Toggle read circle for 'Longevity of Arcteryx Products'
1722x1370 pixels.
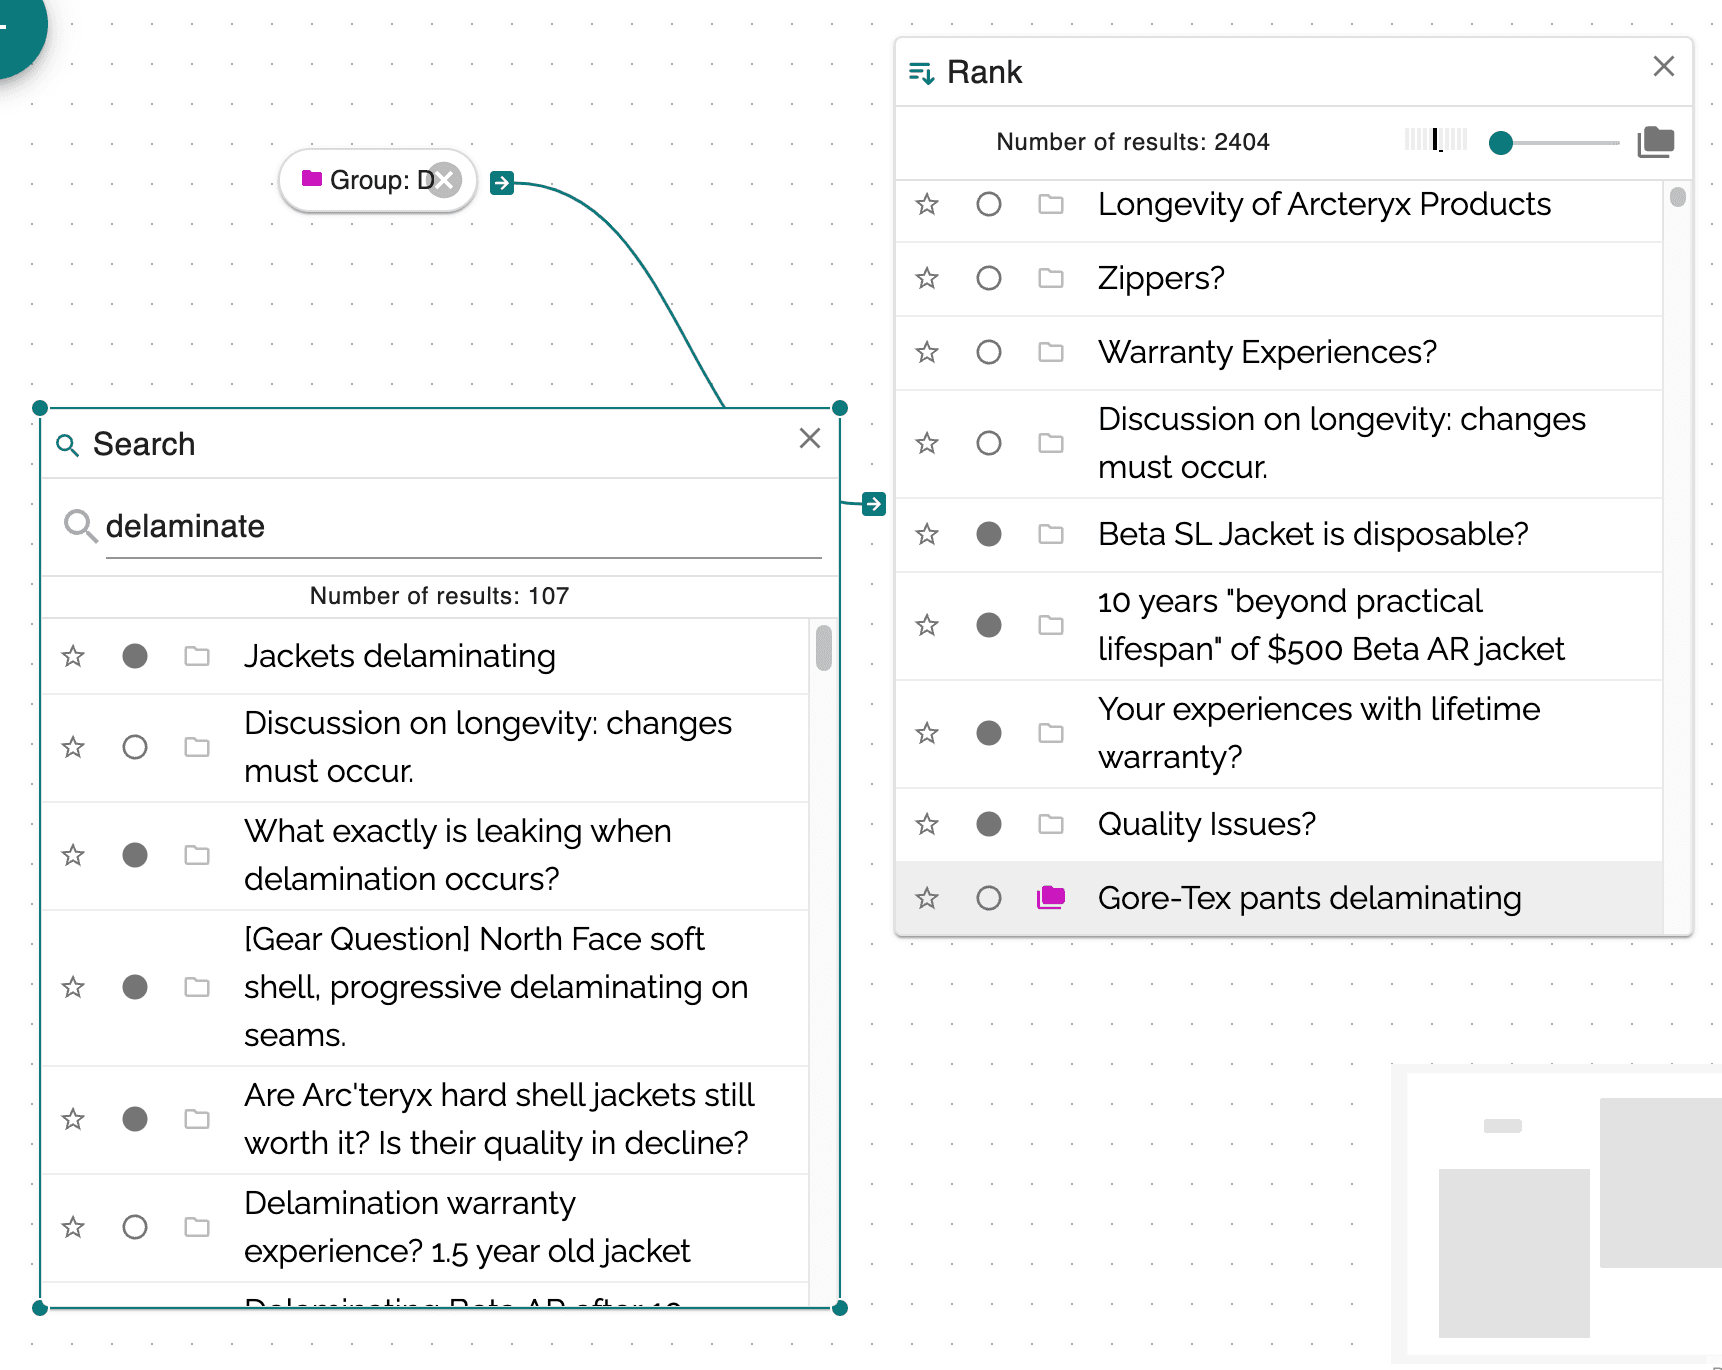pos(989,205)
